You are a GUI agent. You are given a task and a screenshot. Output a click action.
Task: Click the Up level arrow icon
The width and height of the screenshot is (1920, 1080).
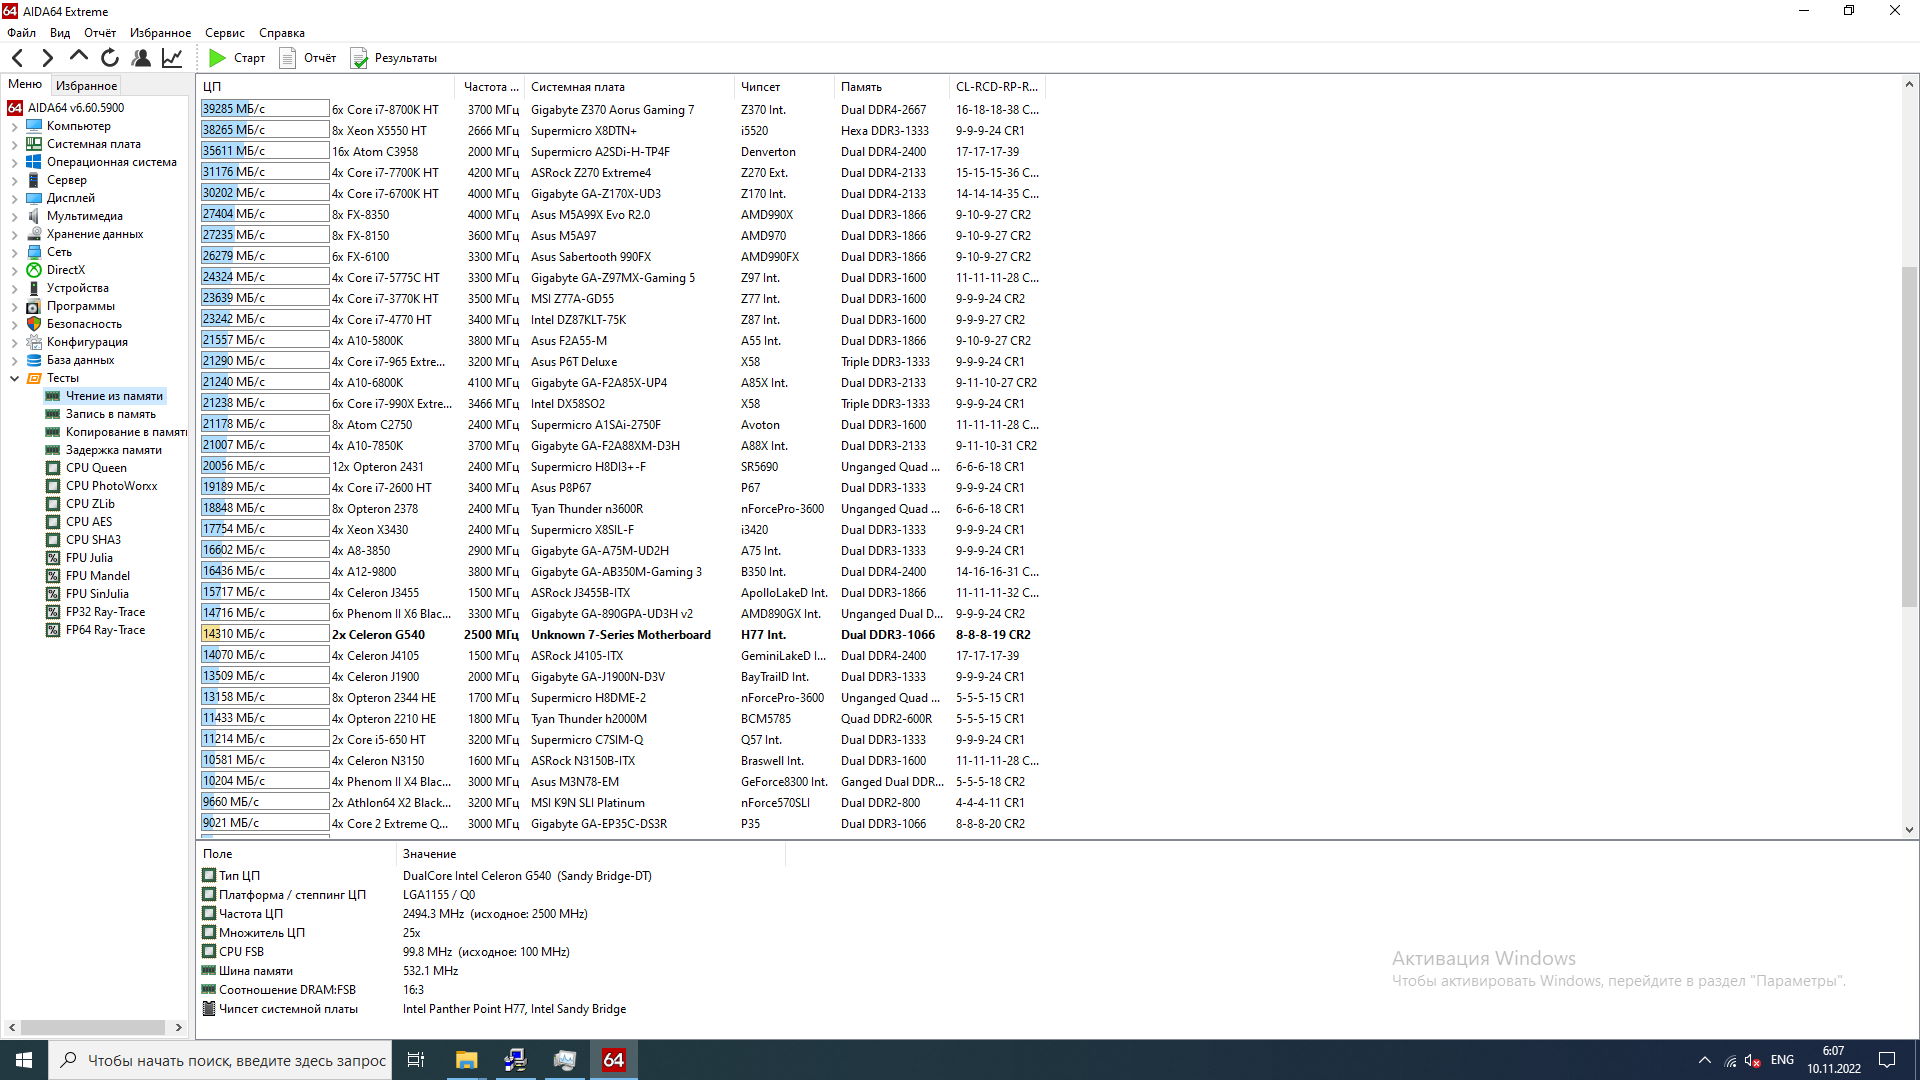78,57
